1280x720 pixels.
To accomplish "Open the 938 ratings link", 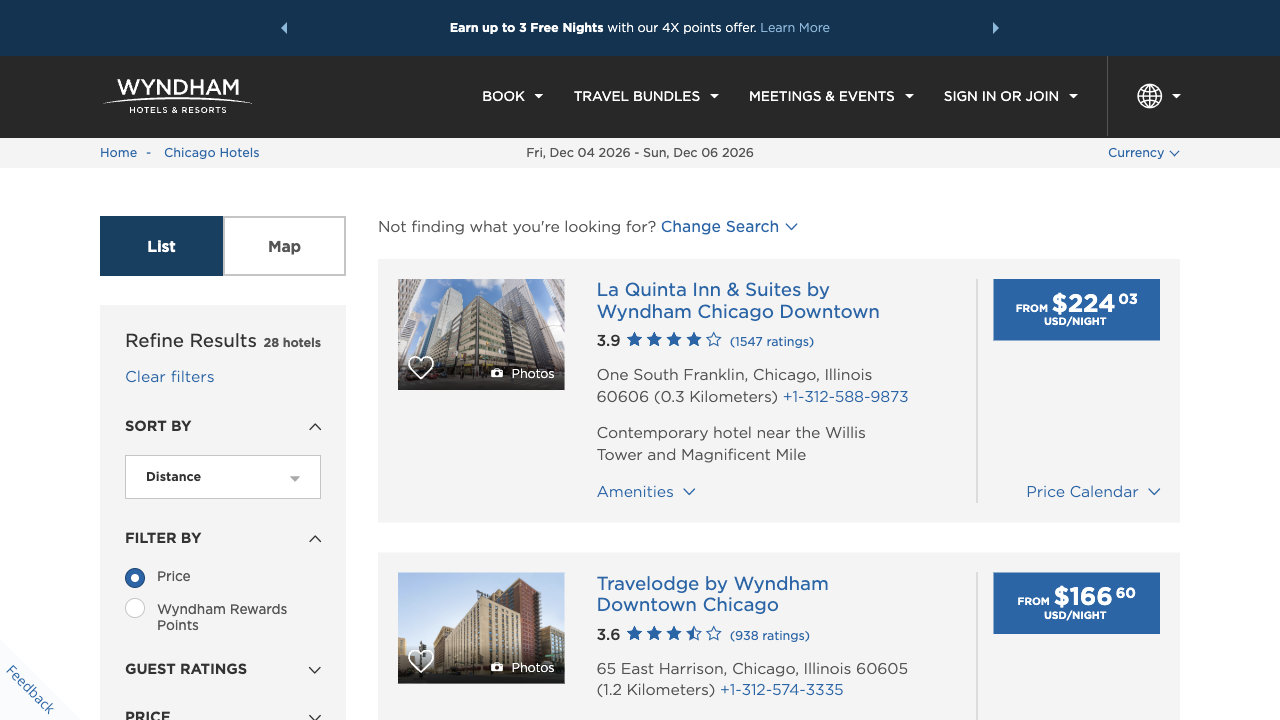I will (770, 635).
